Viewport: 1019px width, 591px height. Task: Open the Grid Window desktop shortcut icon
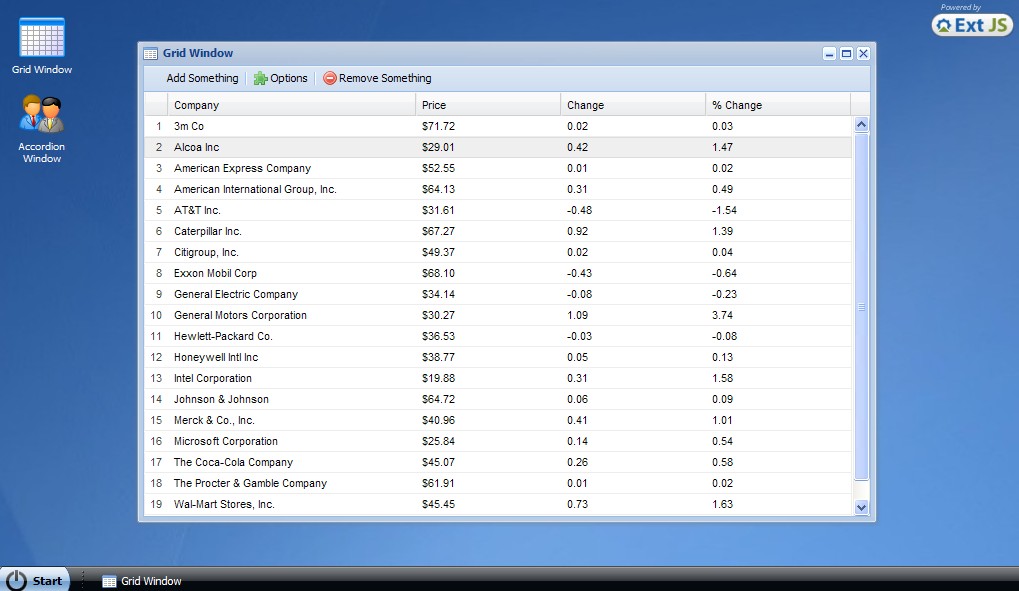[x=42, y=38]
